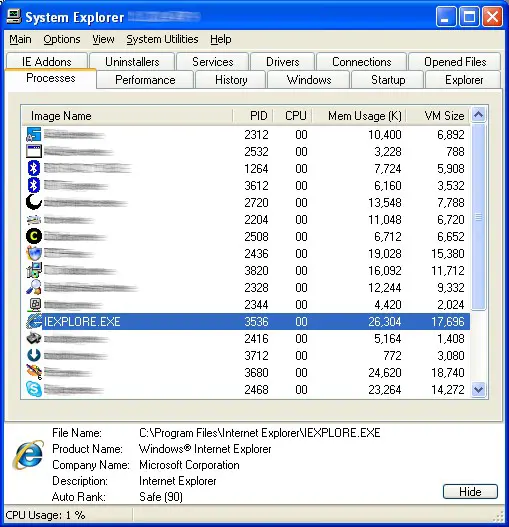Click the shield icon in the PID 2436 row
Image resolution: width=509 pixels, height=527 pixels.
34,253
